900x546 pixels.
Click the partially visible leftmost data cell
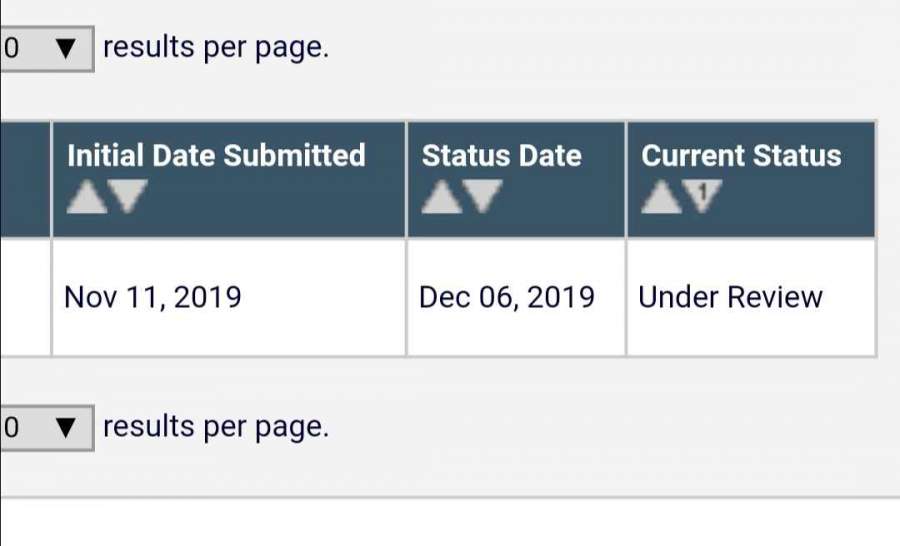tap(24, 297)
